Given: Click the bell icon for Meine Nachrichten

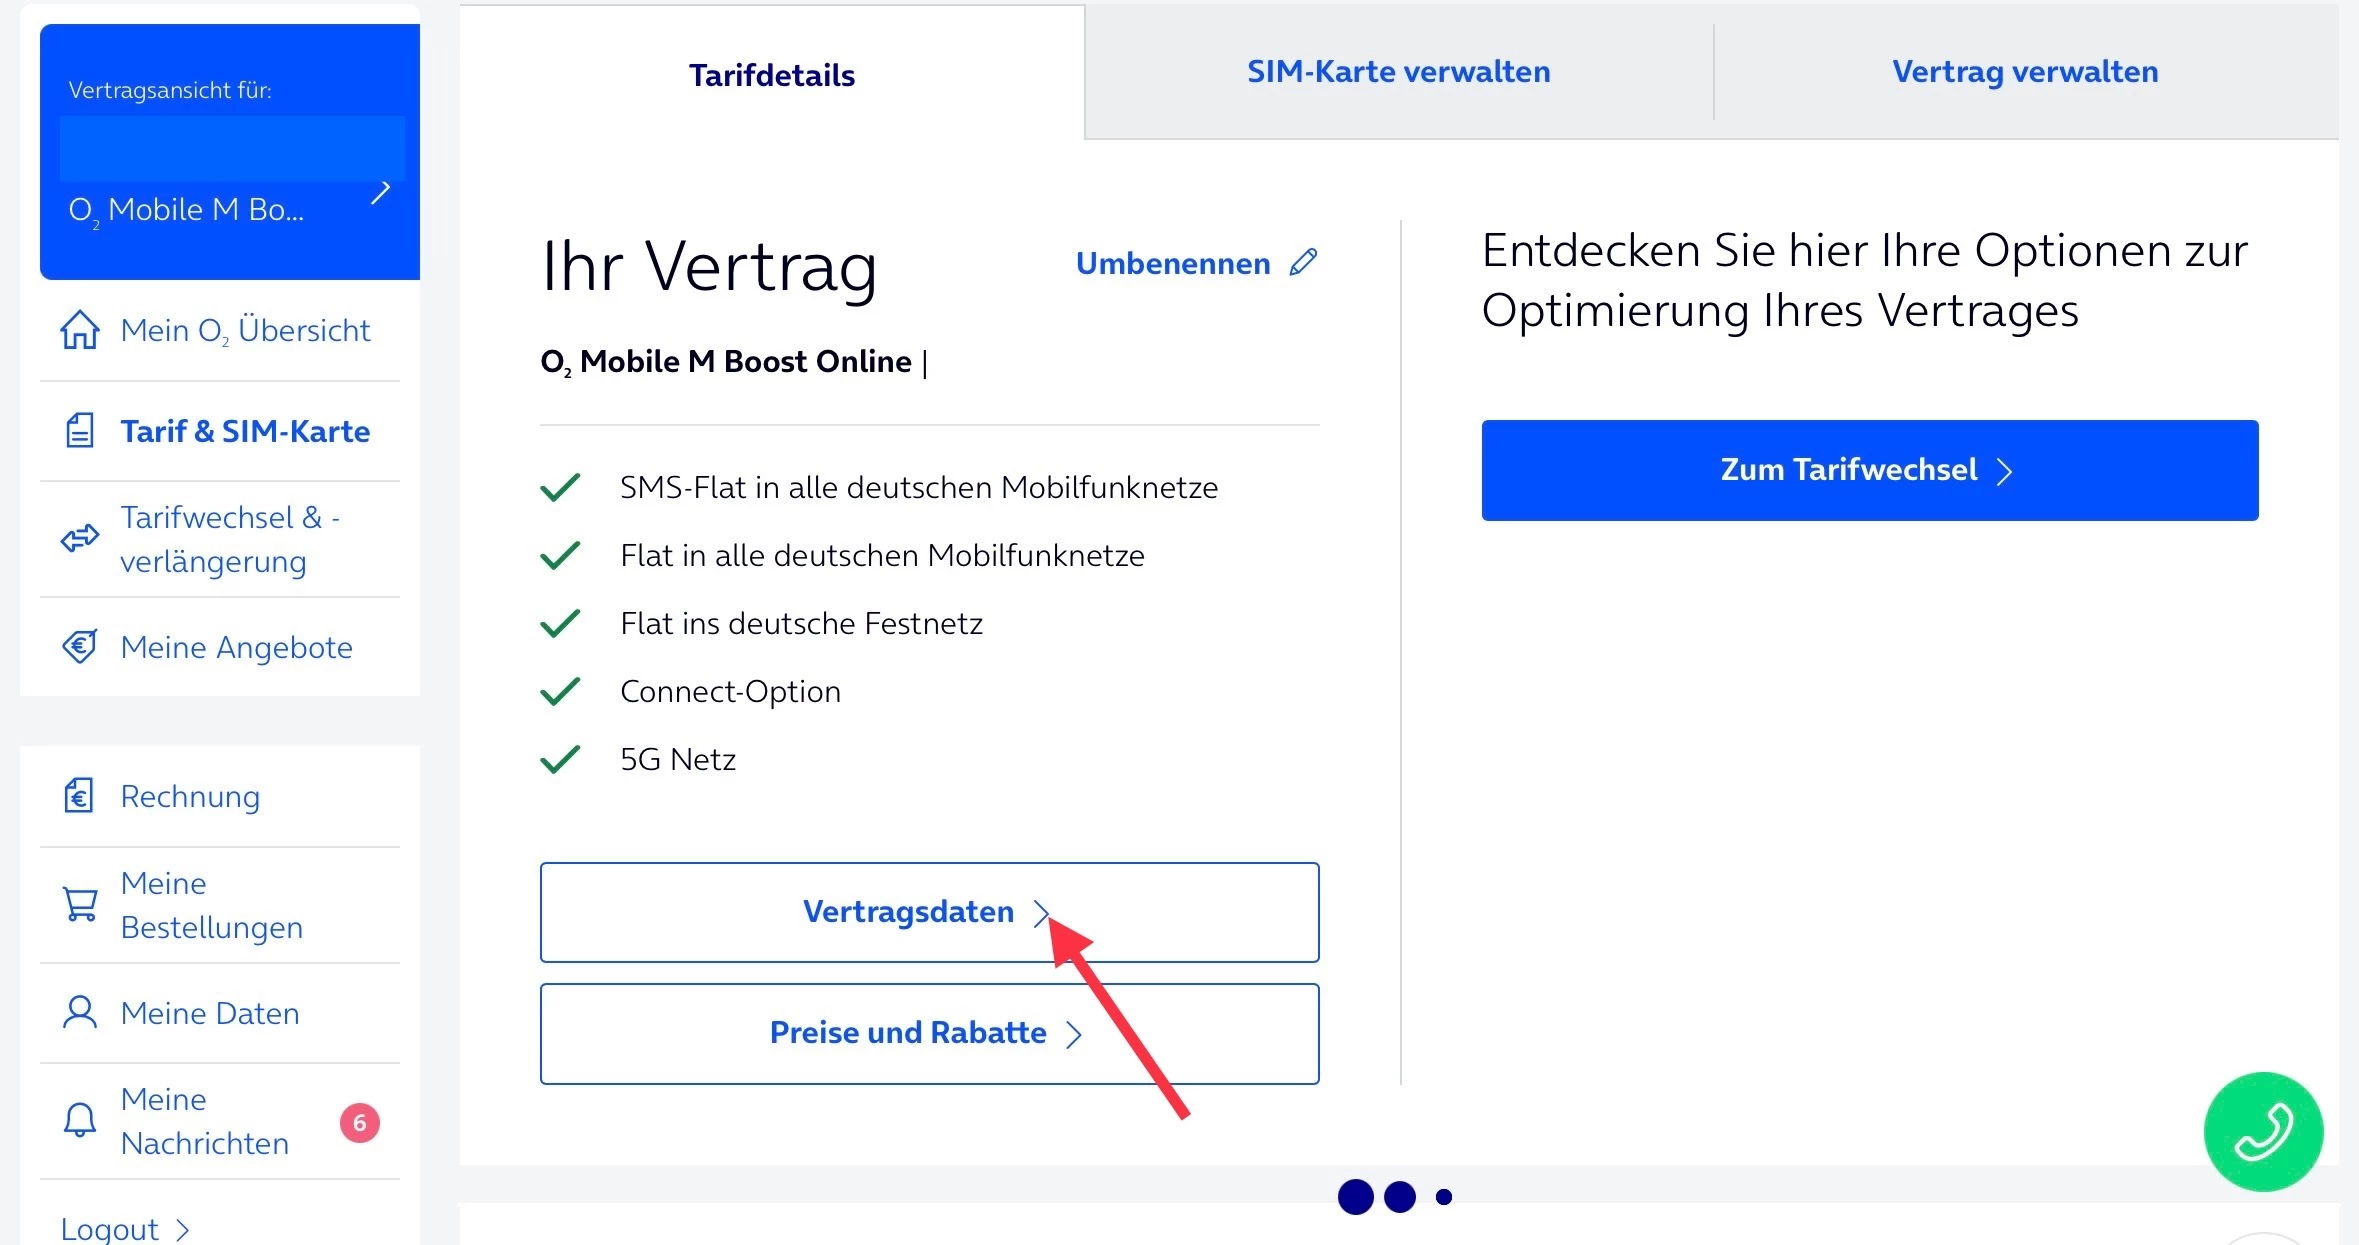Looking at the screenshot, I should 80,1120.
